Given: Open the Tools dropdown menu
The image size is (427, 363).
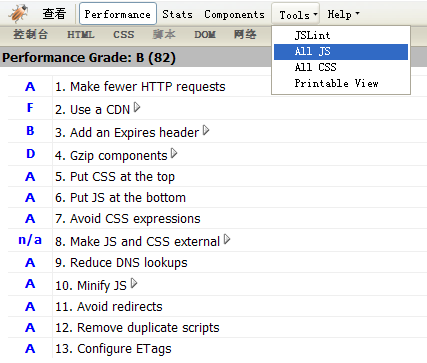Looking at the screenshot, I should (296, 14).
